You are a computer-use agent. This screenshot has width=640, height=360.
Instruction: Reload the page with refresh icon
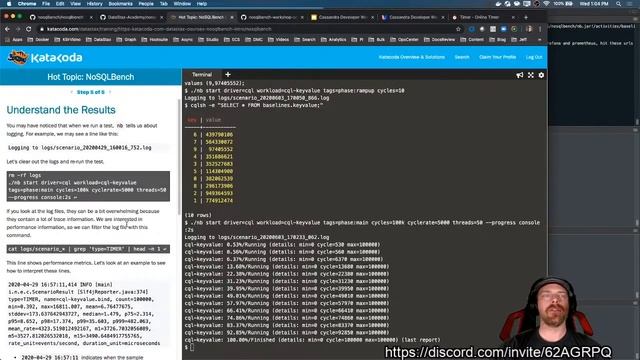(x=29, y=29)
